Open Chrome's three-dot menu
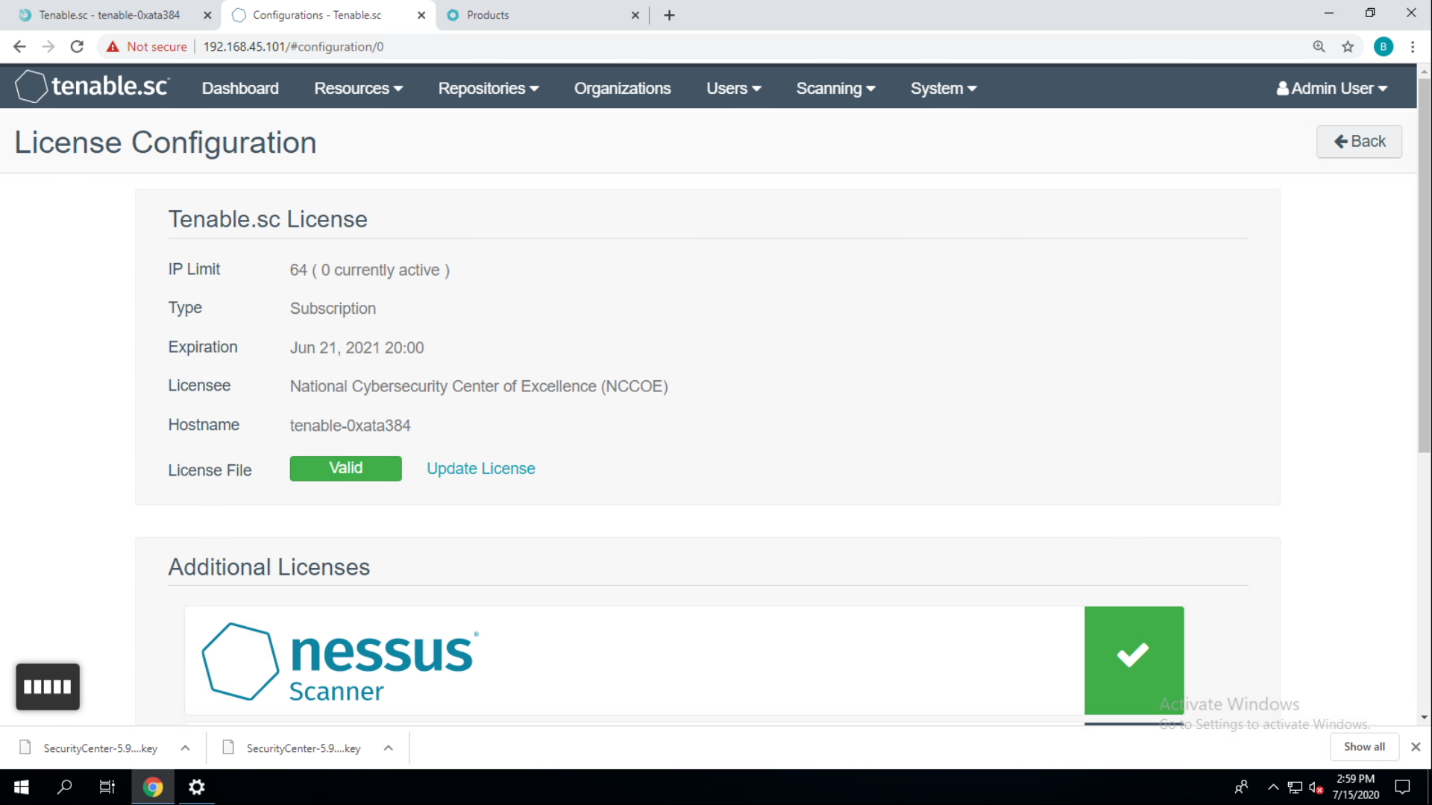 tap(1413, 46)
